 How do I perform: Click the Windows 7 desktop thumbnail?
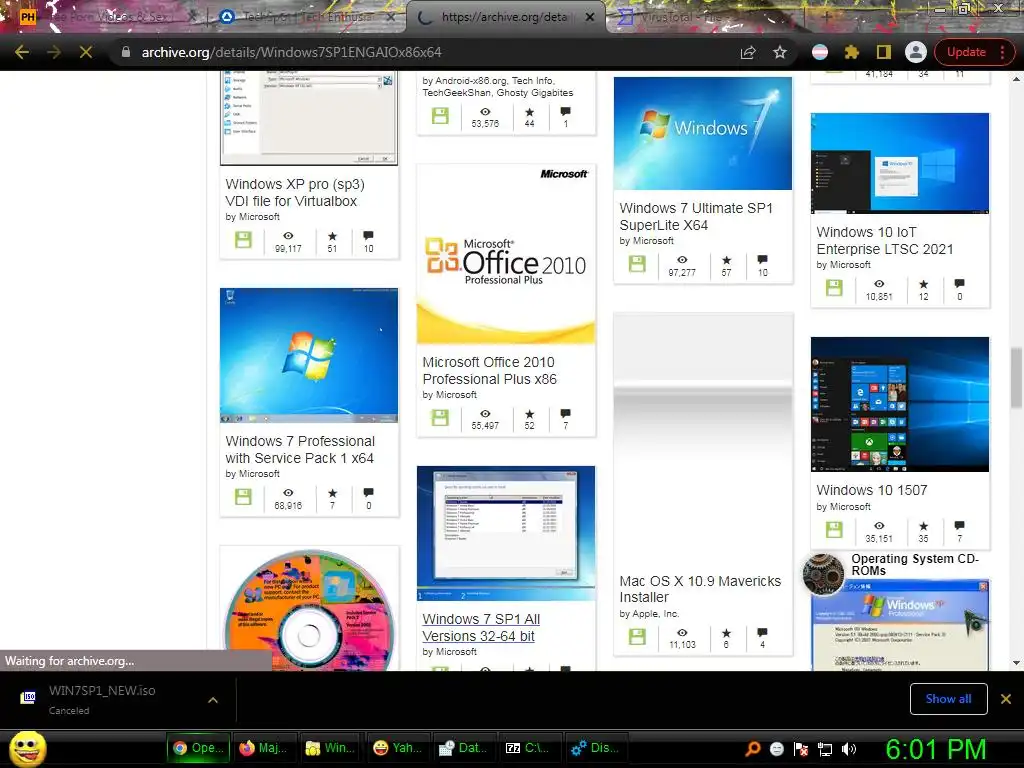point(309,355)
